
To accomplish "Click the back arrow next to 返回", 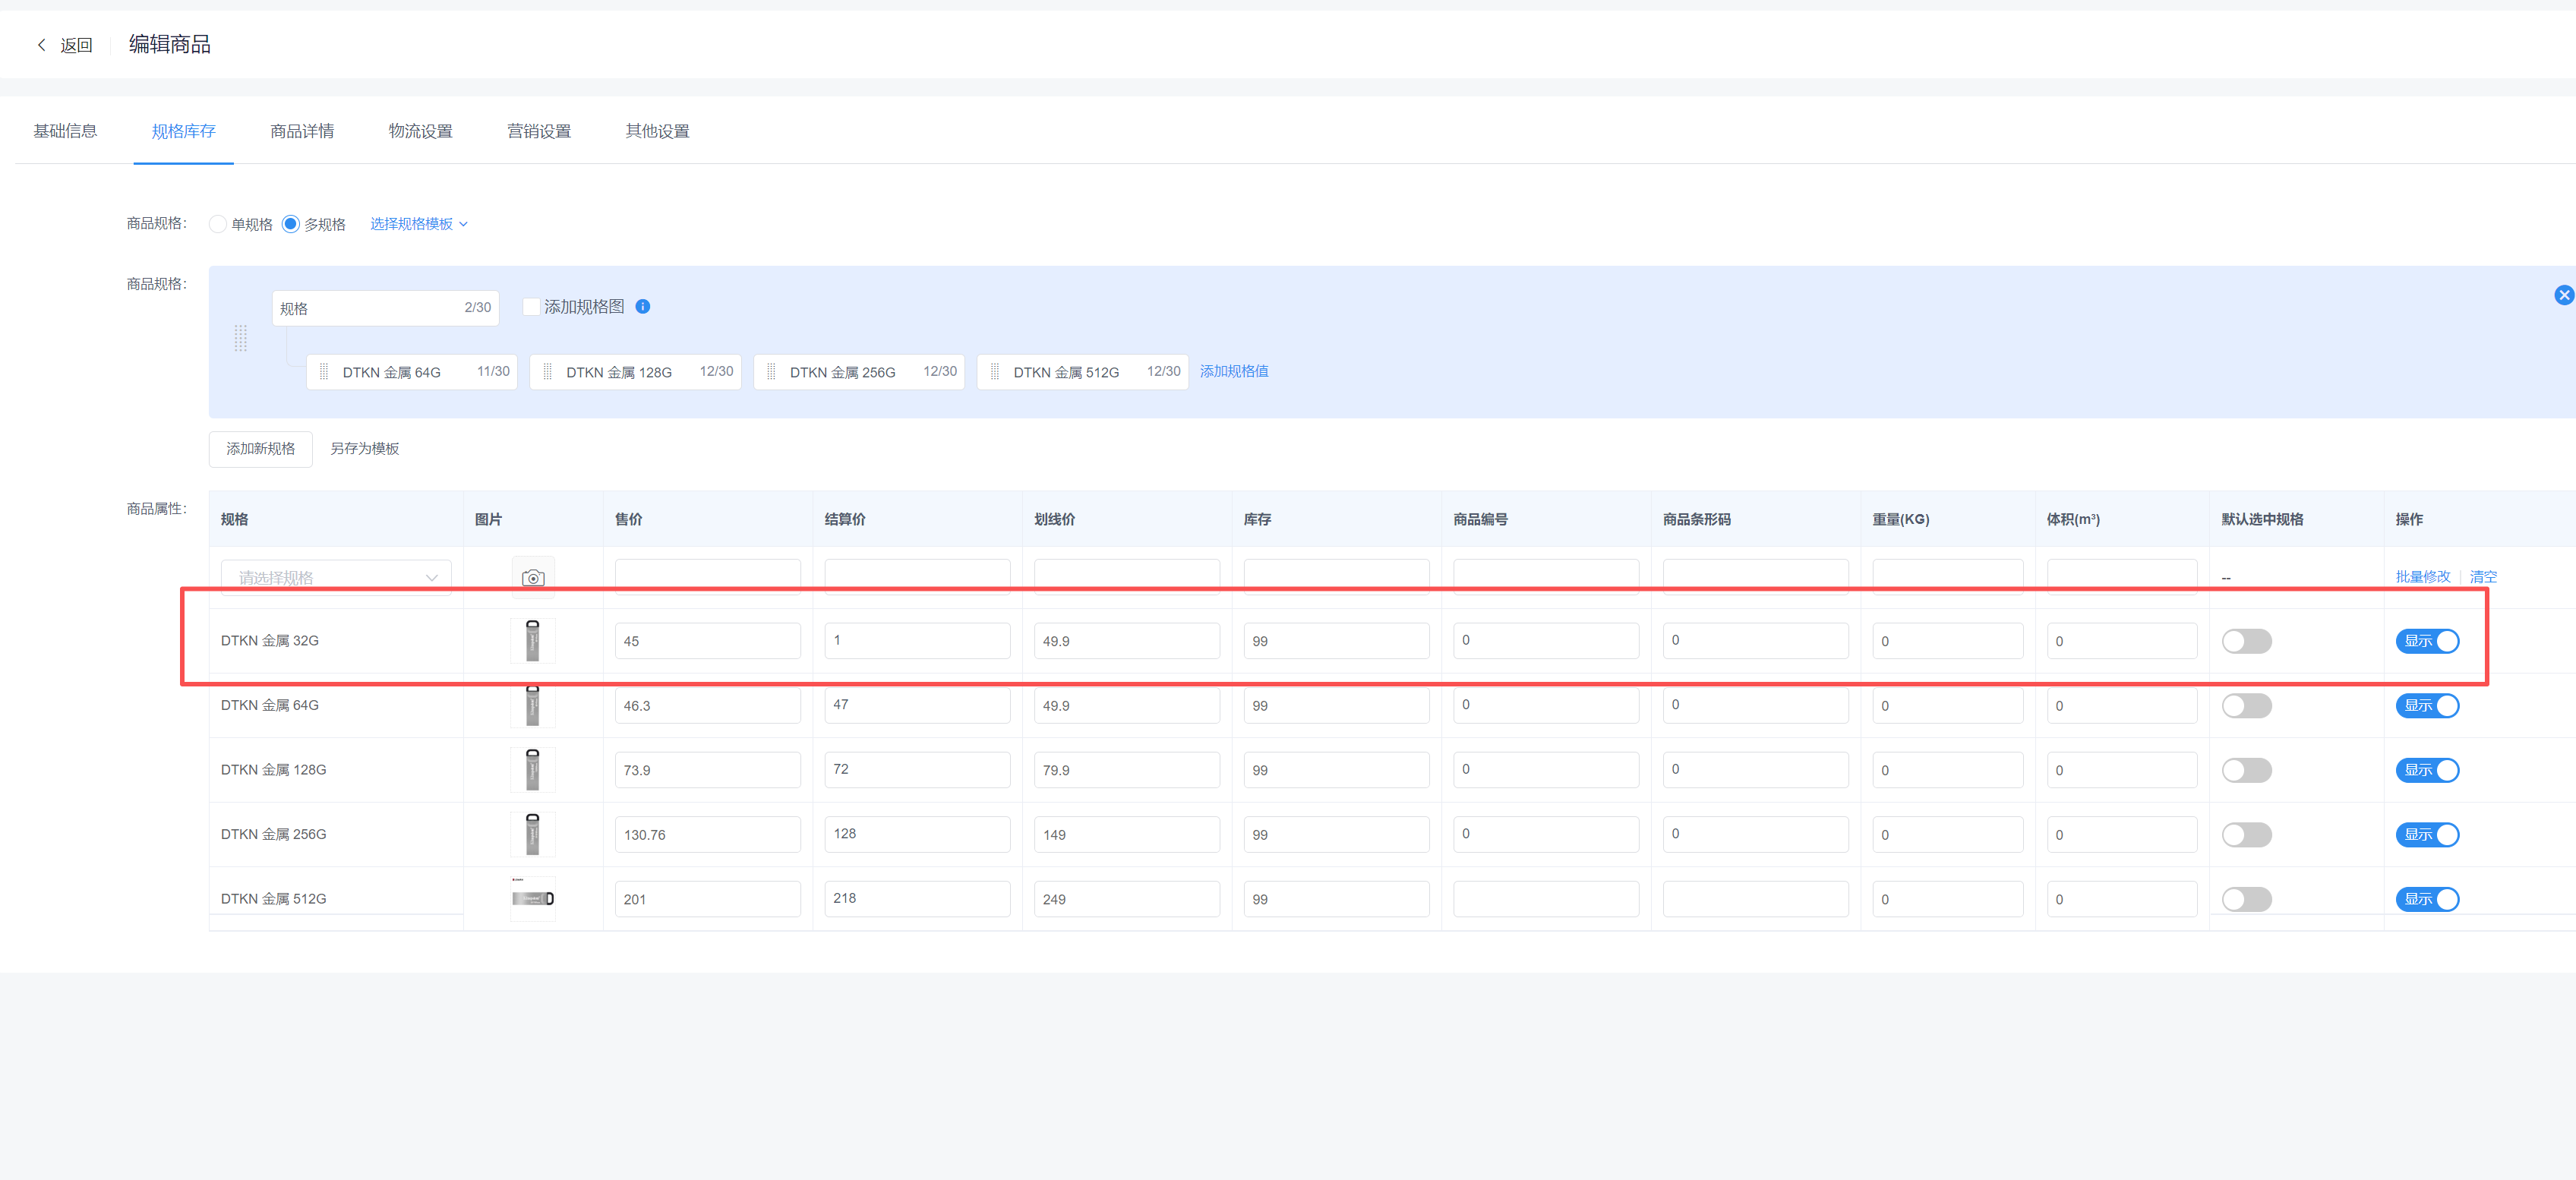I will tap(41, 45).
